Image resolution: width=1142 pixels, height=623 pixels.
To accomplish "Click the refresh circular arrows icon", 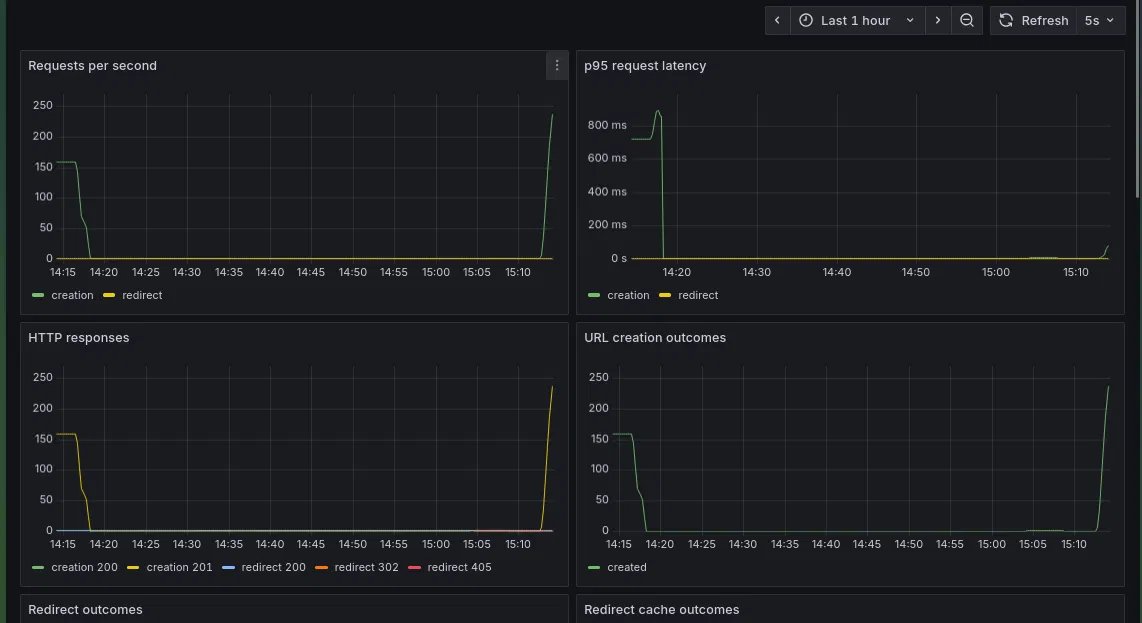I will point(1006,20).
